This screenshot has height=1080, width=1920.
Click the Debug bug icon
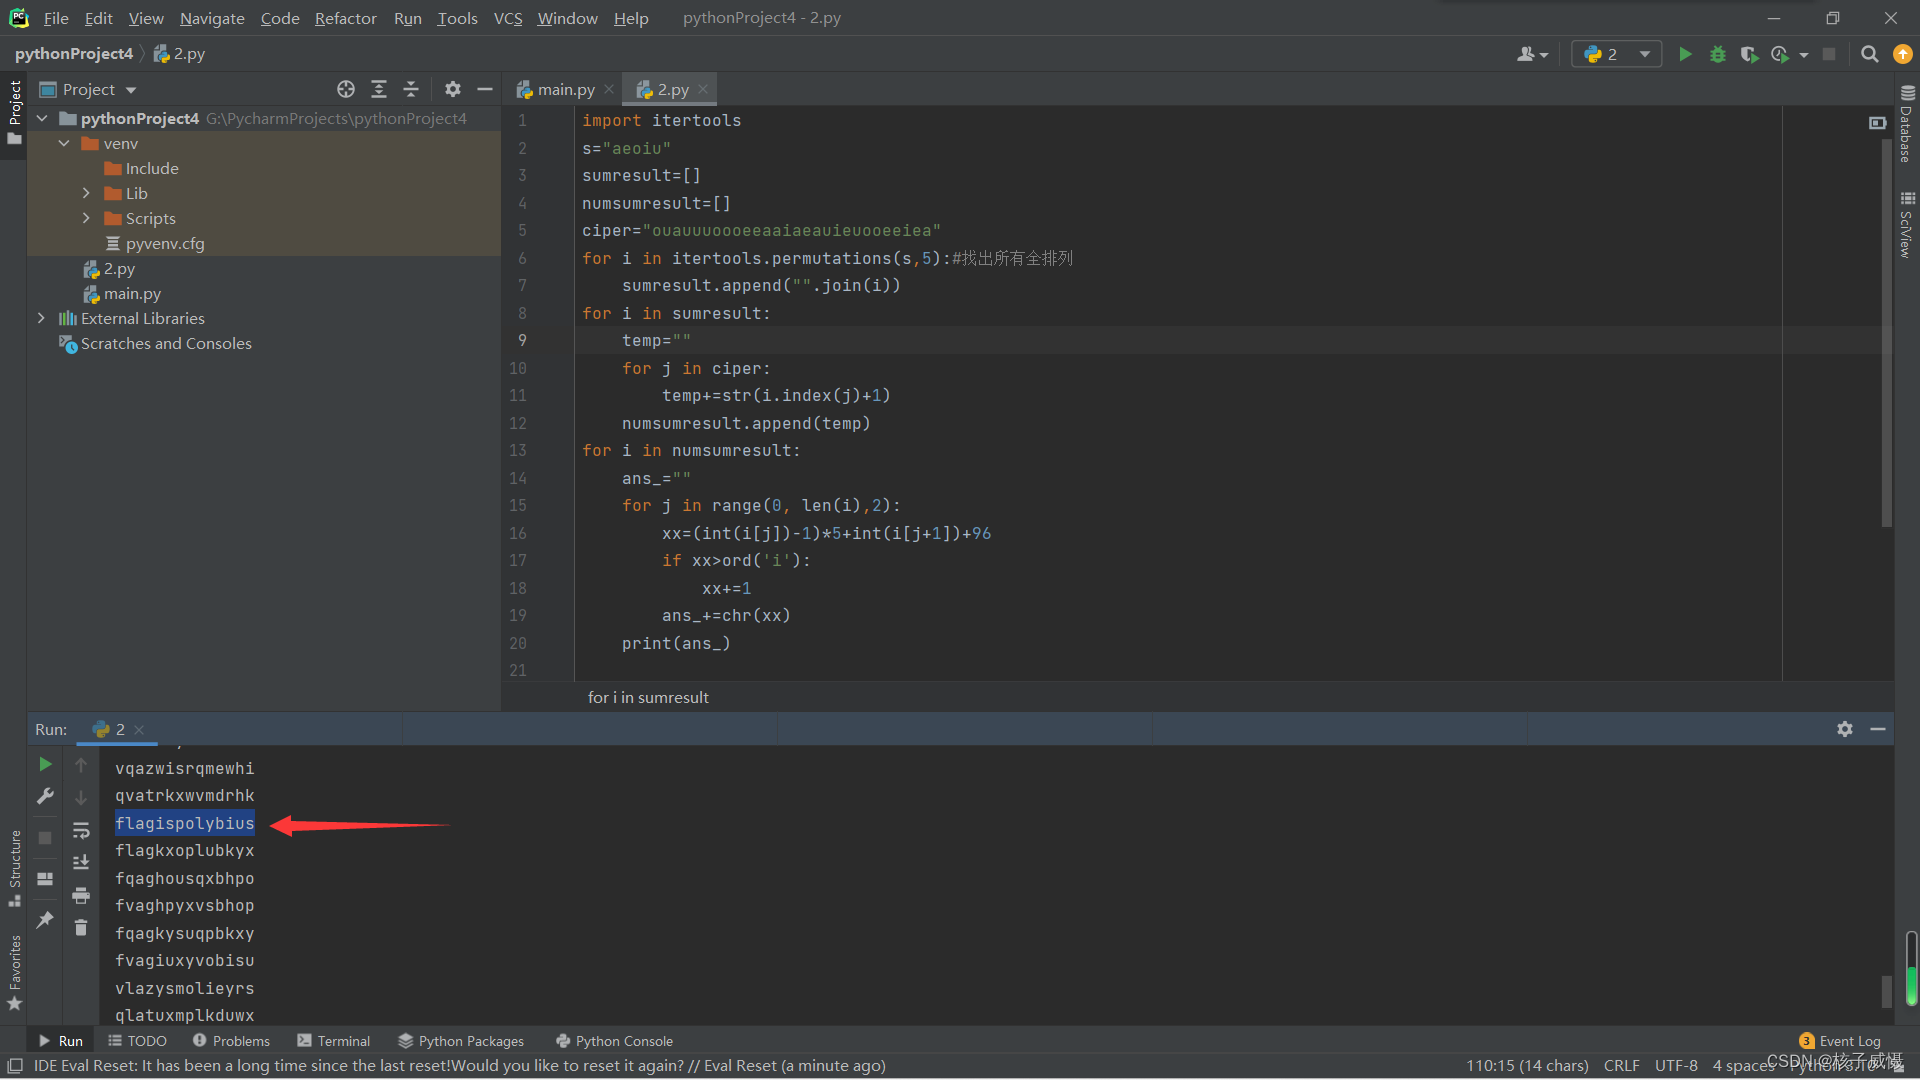1717,54
